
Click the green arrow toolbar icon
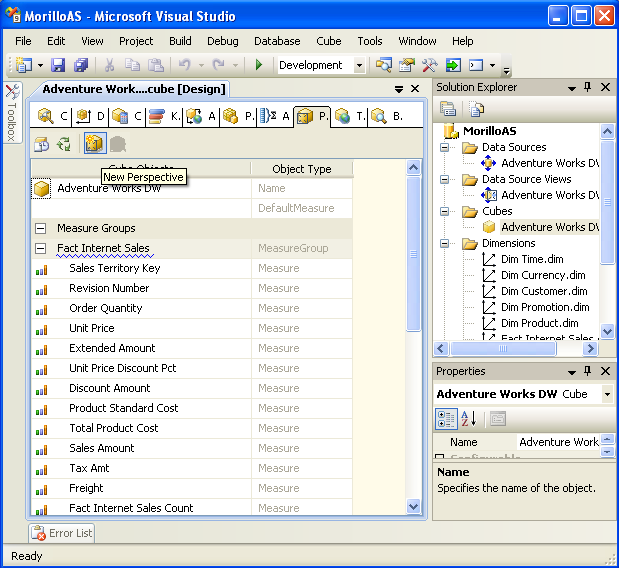(453, 65)
